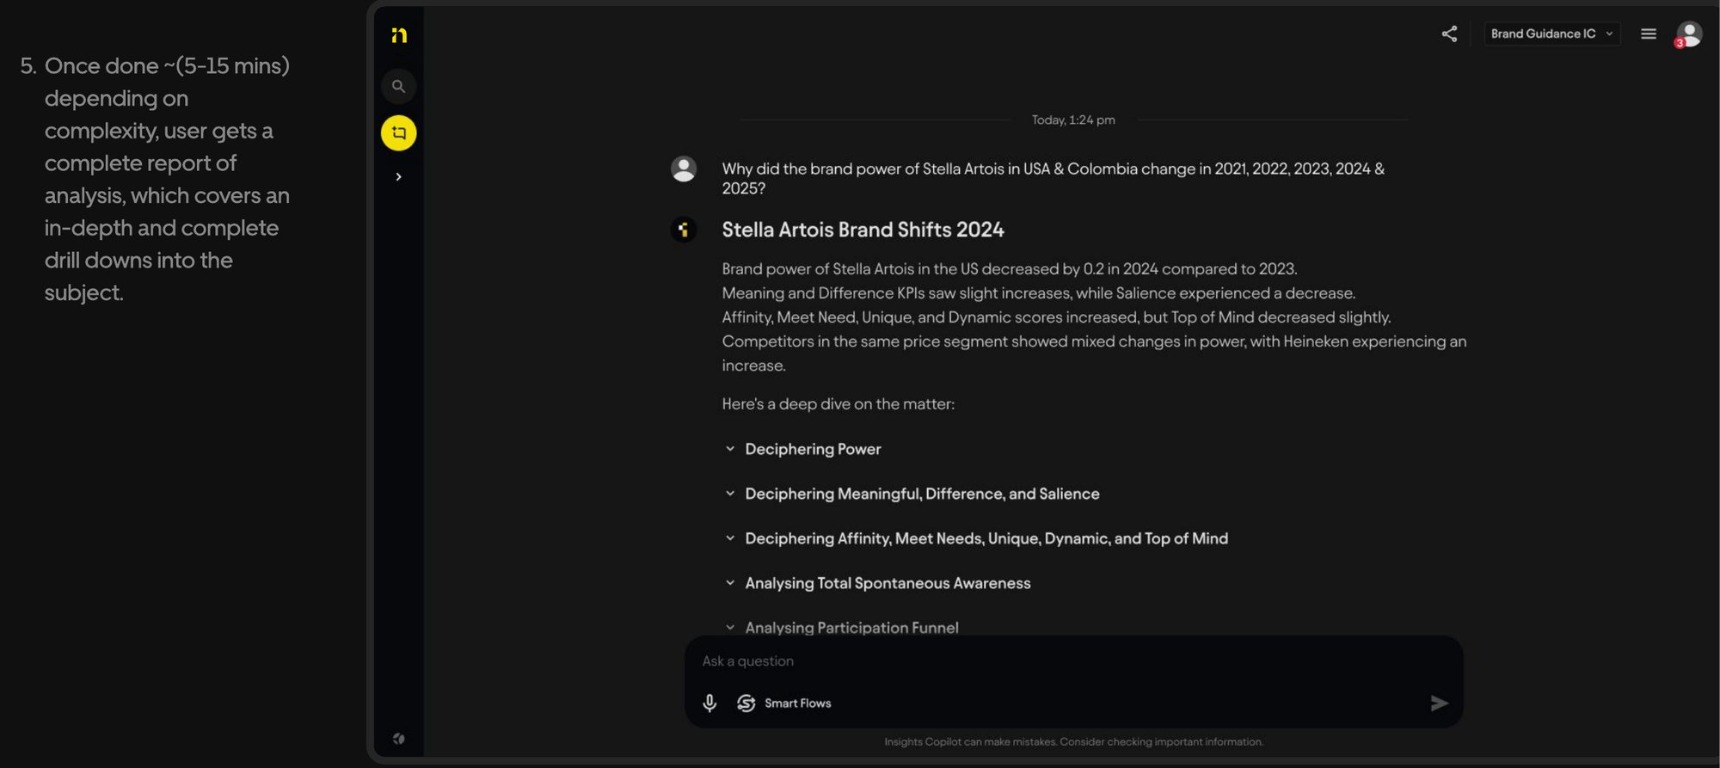Expand Deciphering Meaningful, Difference, and Salience
Screen dimensions: 1720x768
(912, 494)
